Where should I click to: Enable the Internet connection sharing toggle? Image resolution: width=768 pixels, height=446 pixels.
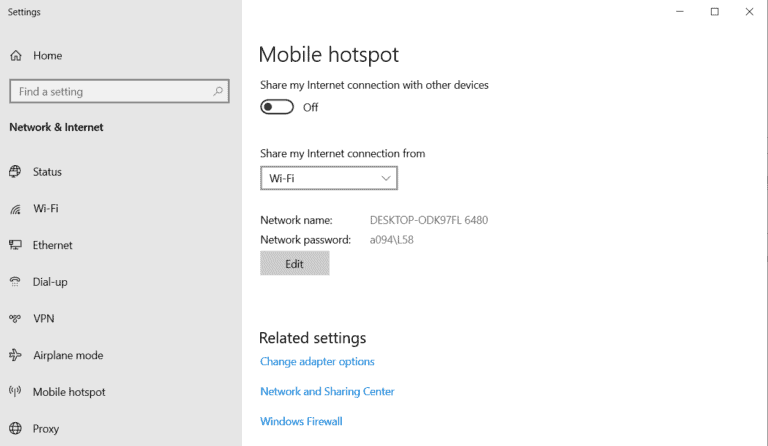(277, 107)
